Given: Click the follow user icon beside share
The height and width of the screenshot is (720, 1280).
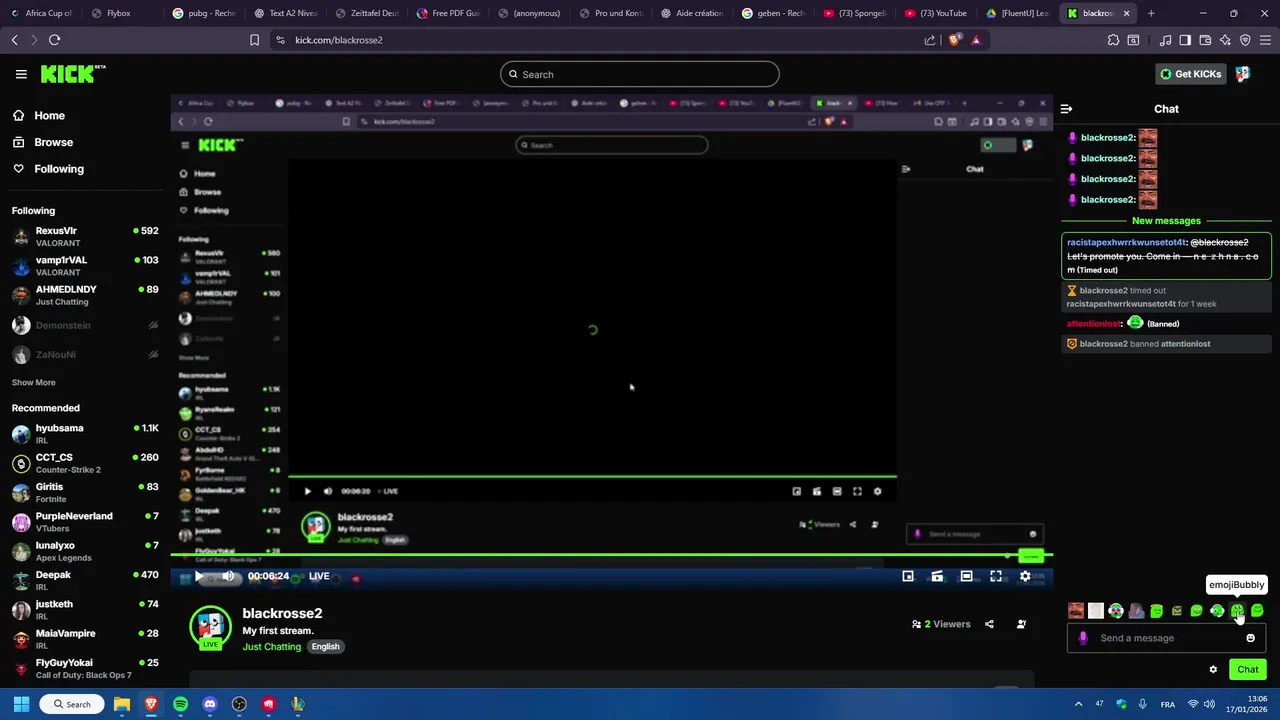Looking at the screenshot, I should coord(1021,624).
